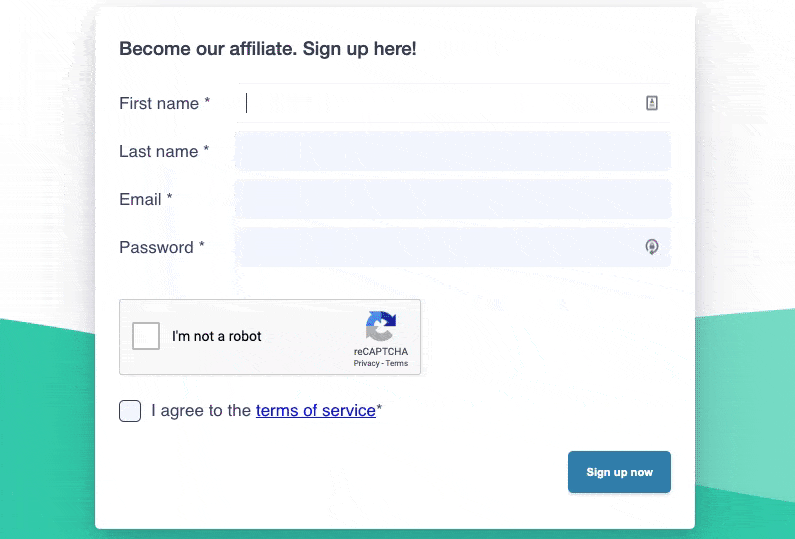Click the "Email" field label
Screen dimensions: 795x539
[x=141, y=199]
